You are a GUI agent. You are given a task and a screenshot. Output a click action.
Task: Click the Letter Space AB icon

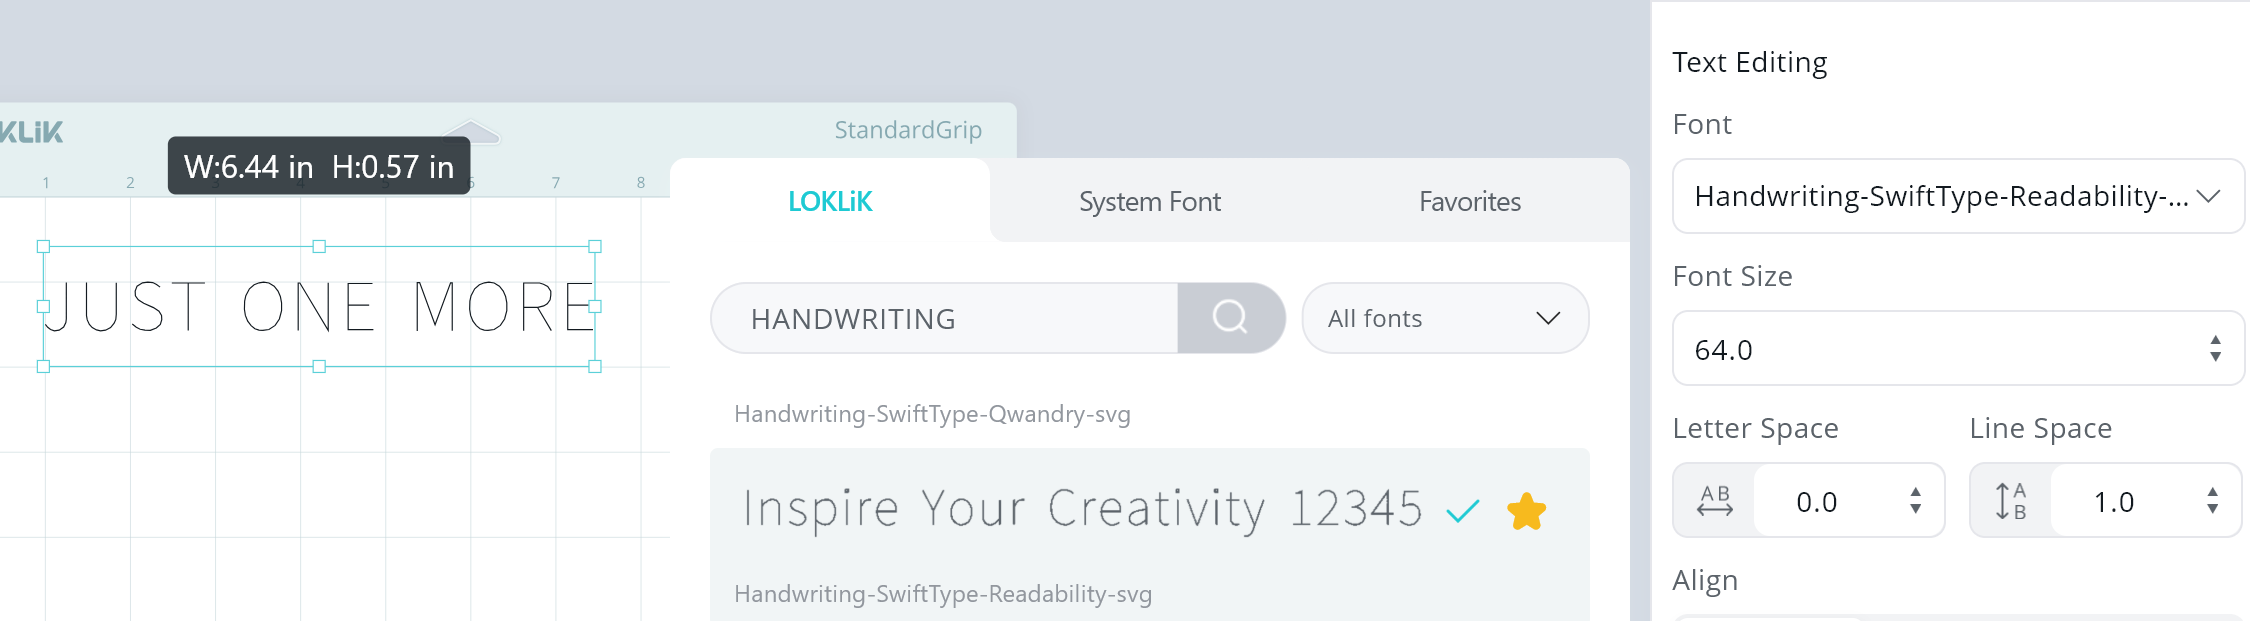click(1715, 501)
